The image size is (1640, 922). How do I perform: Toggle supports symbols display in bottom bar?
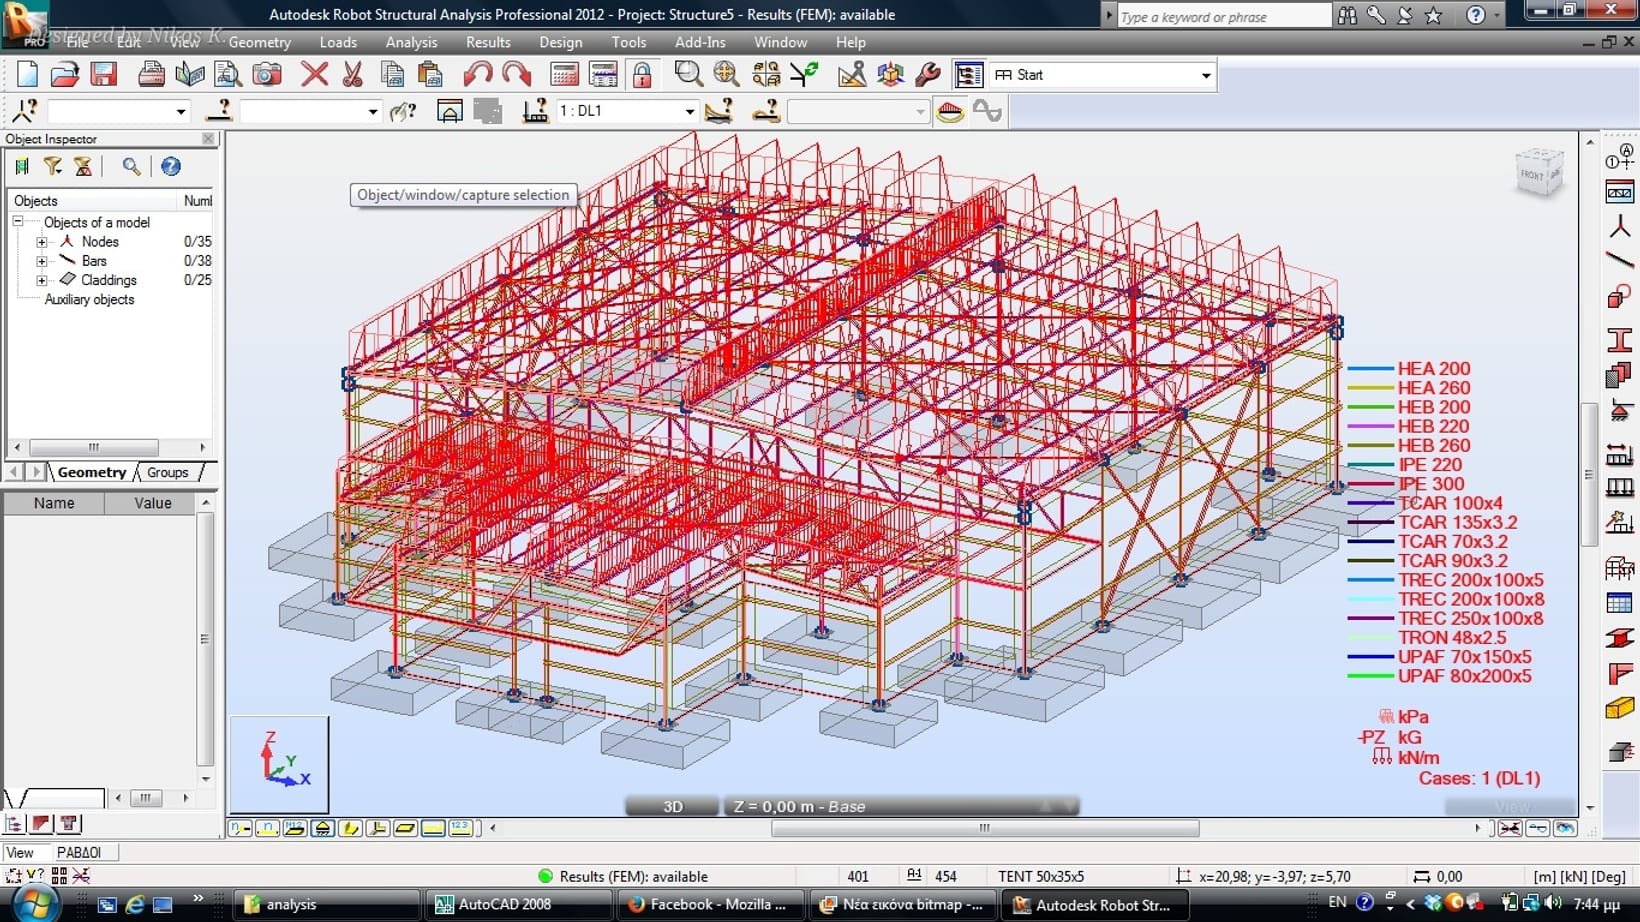click(x=322, y=828)
